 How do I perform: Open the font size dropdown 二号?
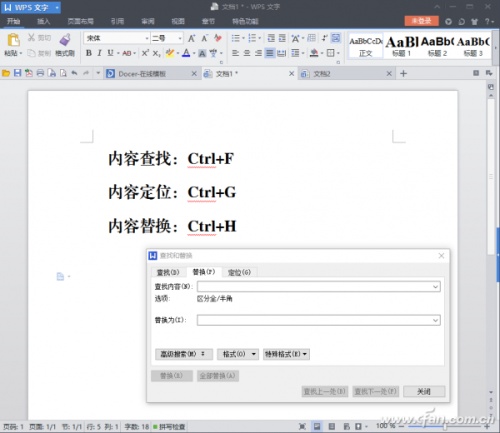[x=167, y=38]
